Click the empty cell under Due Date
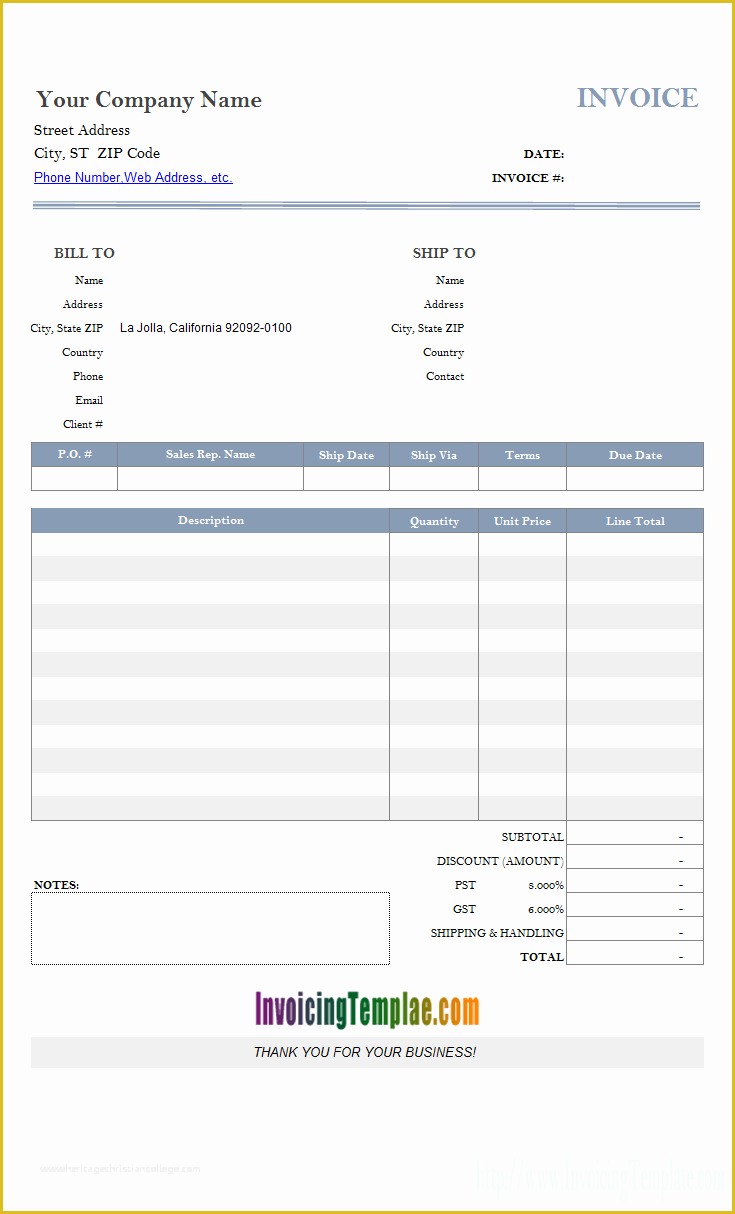735x1214 pixels. (x=635, y=479)
